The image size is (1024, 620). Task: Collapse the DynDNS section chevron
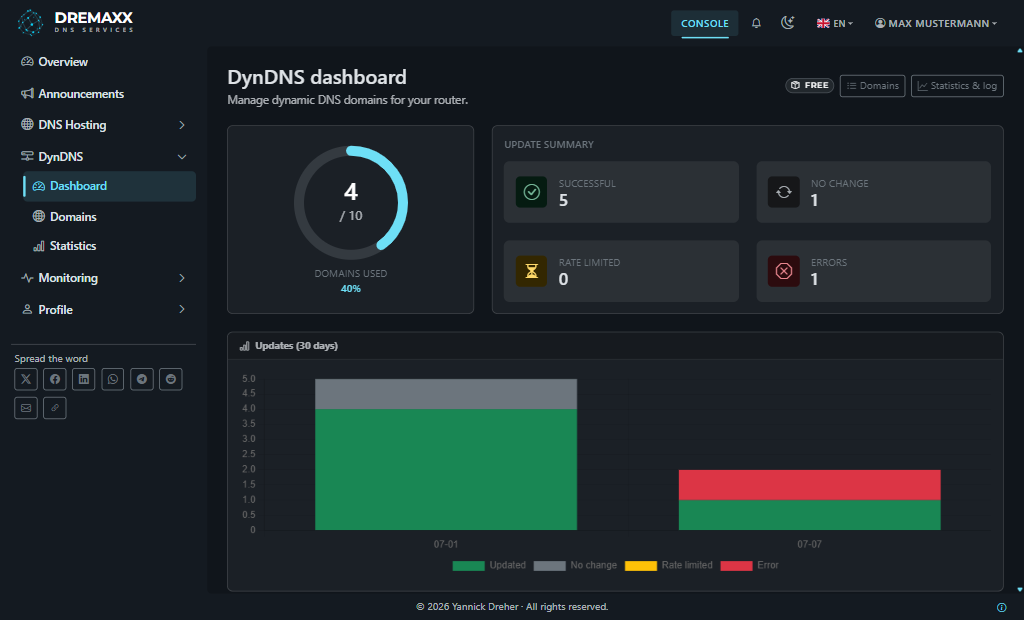tap(182, 157)
